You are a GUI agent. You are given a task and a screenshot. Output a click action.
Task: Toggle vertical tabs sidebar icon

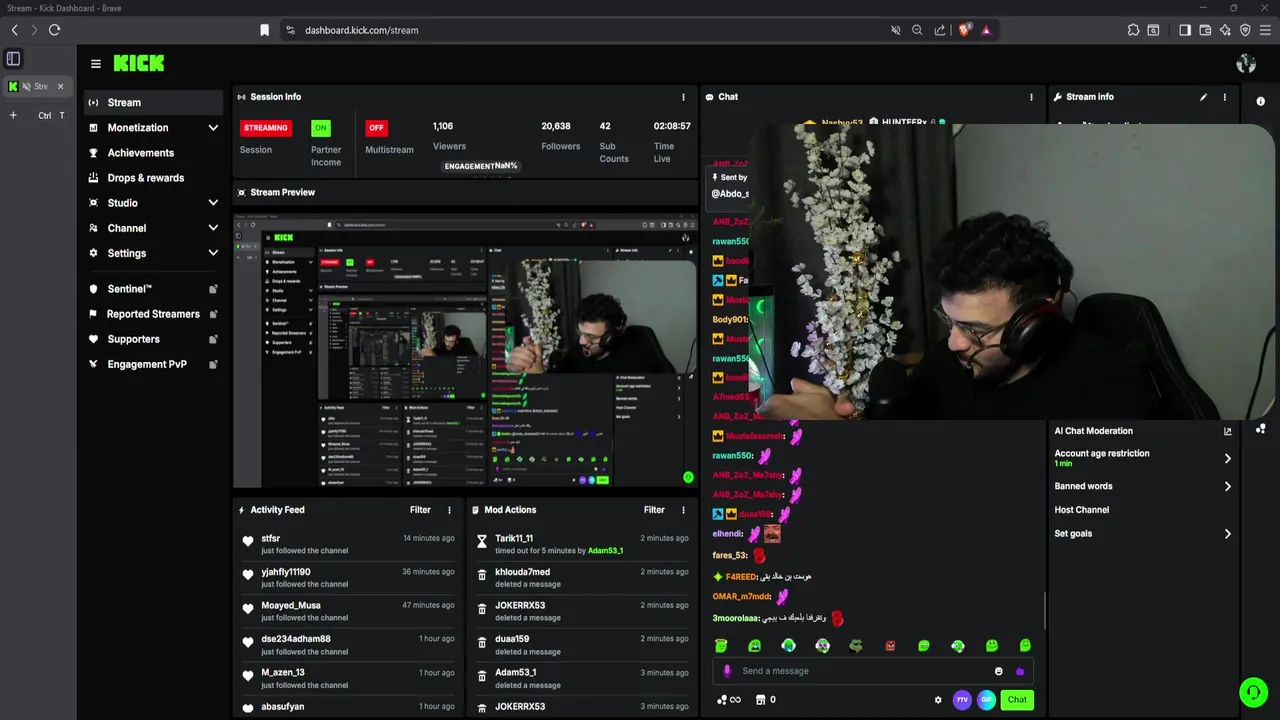pos(13,59)
